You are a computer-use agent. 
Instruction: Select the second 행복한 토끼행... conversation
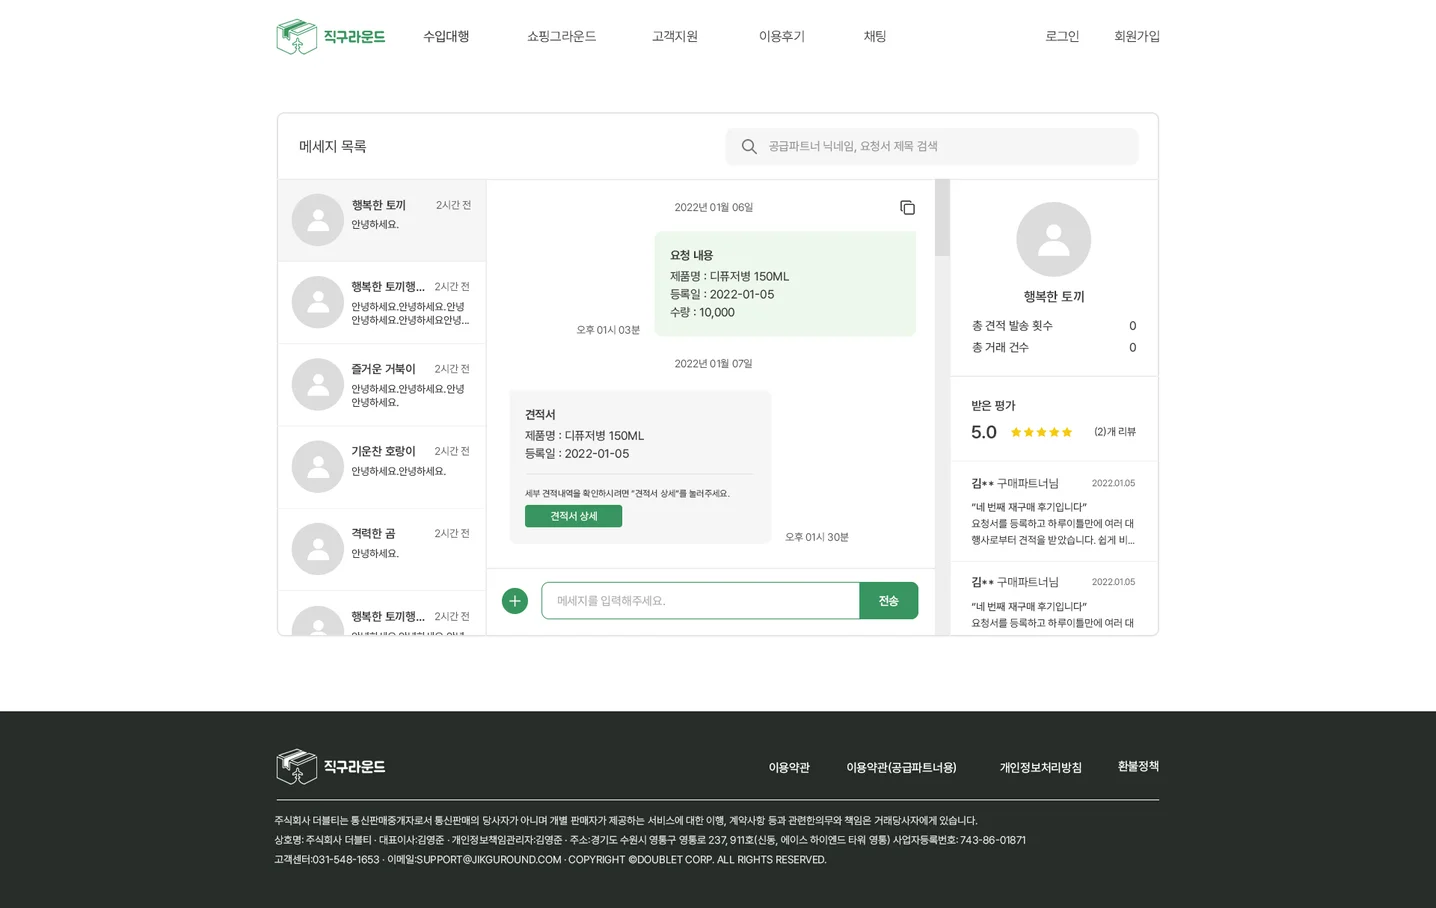point(382,303)
